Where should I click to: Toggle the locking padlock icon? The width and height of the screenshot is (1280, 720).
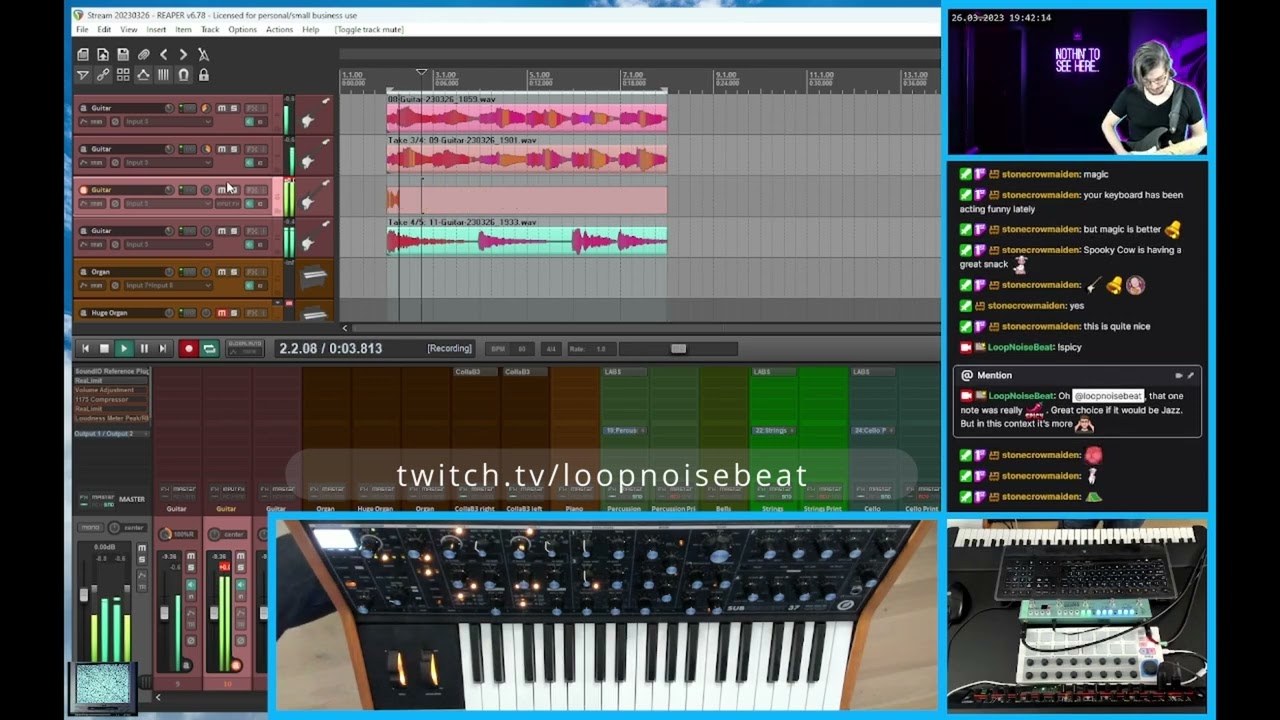click(x=204, y=75)
